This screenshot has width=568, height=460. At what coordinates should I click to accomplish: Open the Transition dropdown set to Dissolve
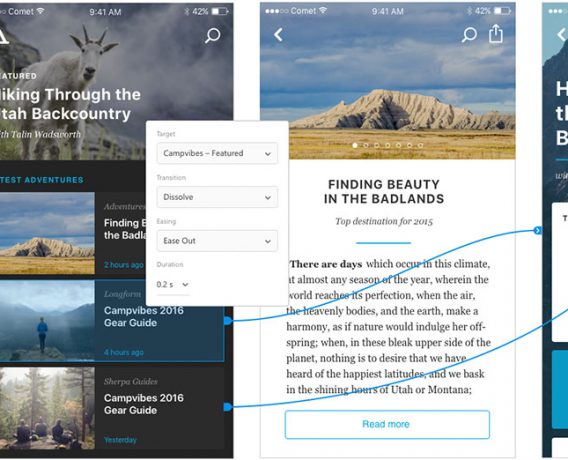(217, 197)
